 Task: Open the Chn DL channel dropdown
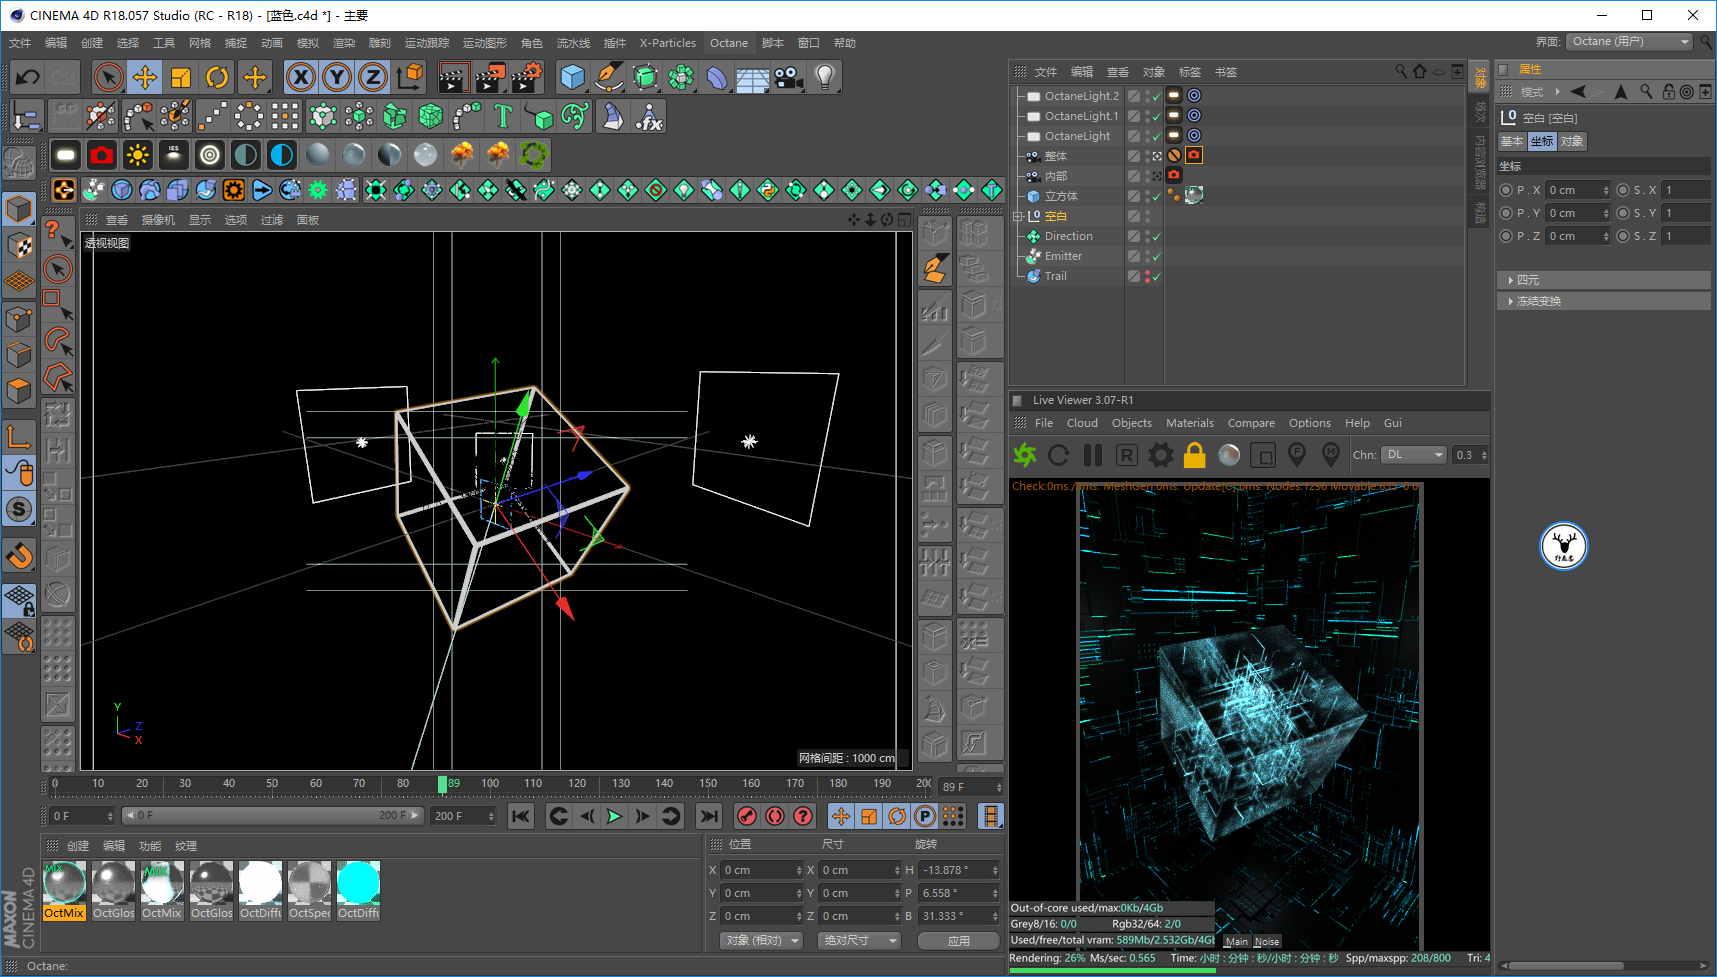click(x=1414, y=455)
